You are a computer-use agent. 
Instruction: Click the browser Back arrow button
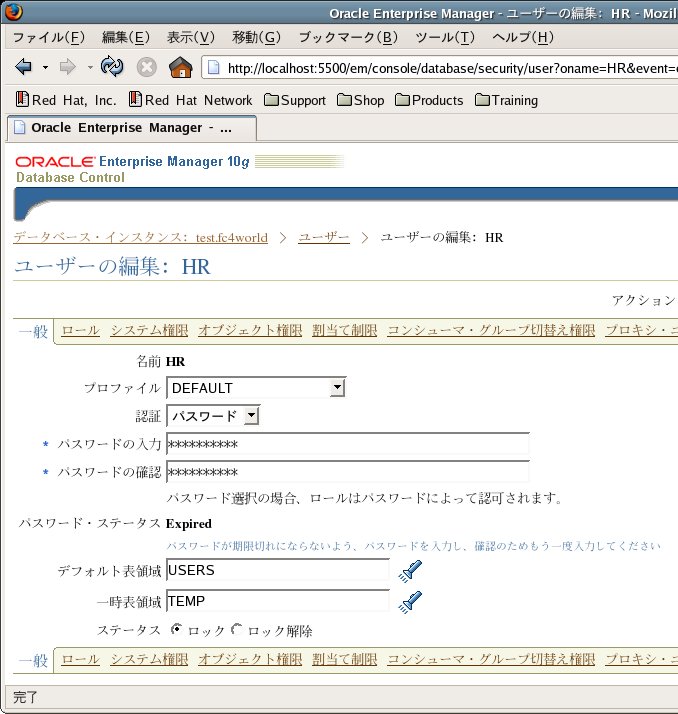pos(23,67)
